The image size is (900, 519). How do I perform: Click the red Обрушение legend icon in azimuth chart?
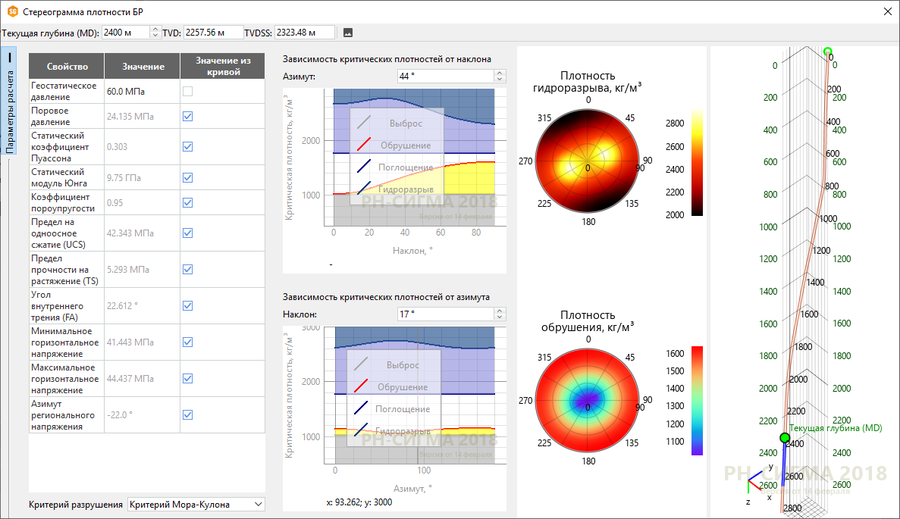pos(365,387)
